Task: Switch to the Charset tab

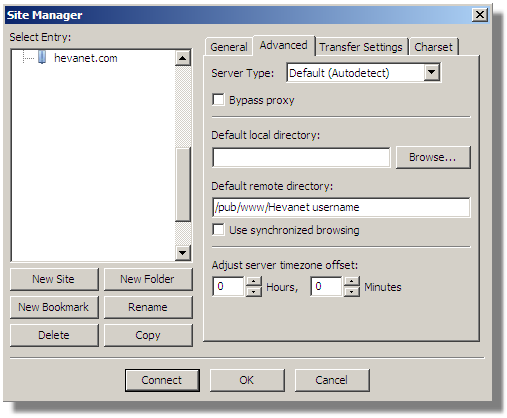Action: [433, 47]
